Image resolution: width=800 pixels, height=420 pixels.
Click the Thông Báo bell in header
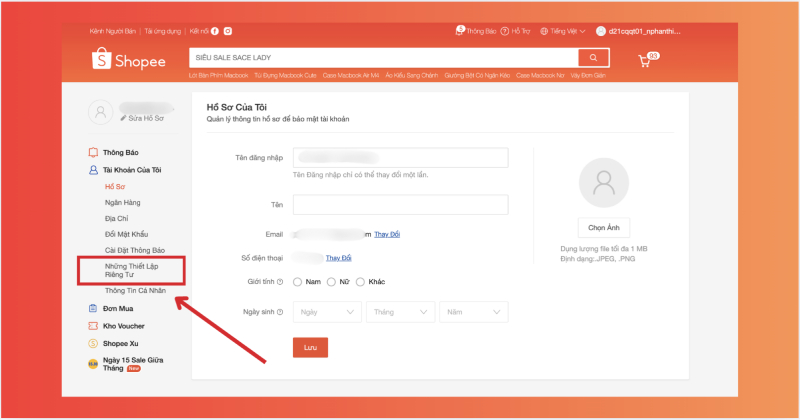(460, 32)
